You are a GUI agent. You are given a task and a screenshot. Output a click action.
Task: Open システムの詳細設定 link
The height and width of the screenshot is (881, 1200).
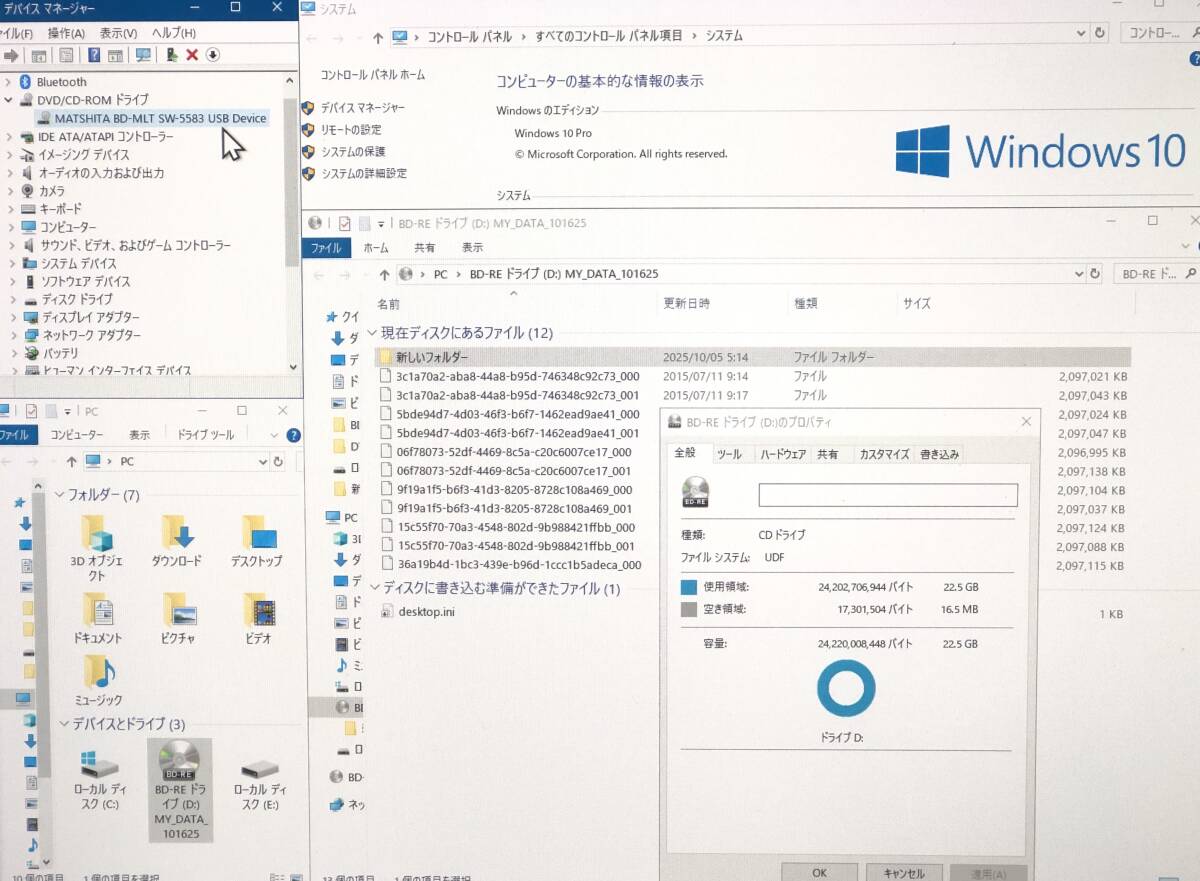(363, 174)
